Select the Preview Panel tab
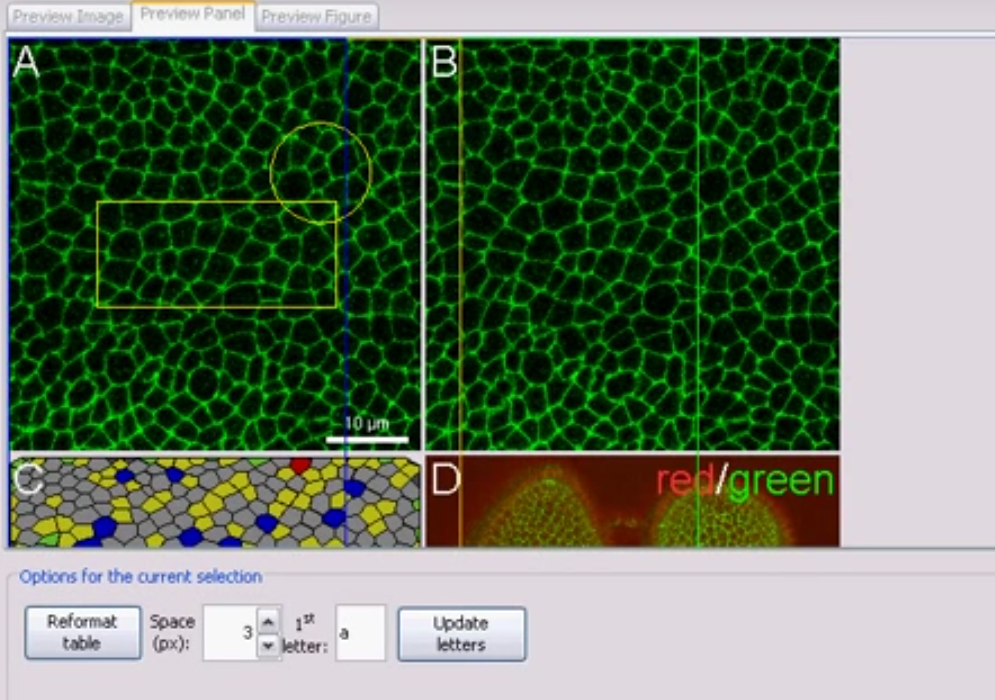 [x=192, y=15]
